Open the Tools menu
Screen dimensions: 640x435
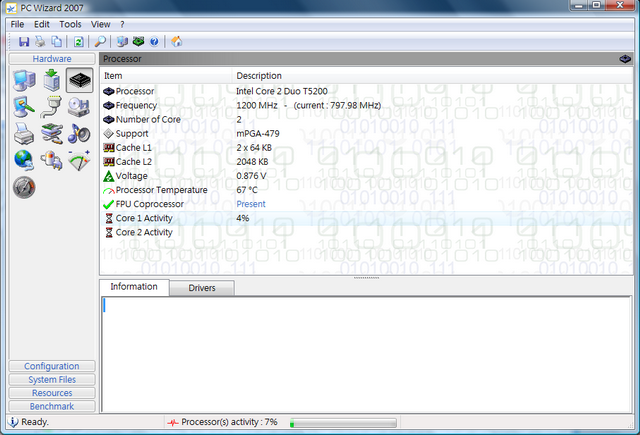click(70, 24)
